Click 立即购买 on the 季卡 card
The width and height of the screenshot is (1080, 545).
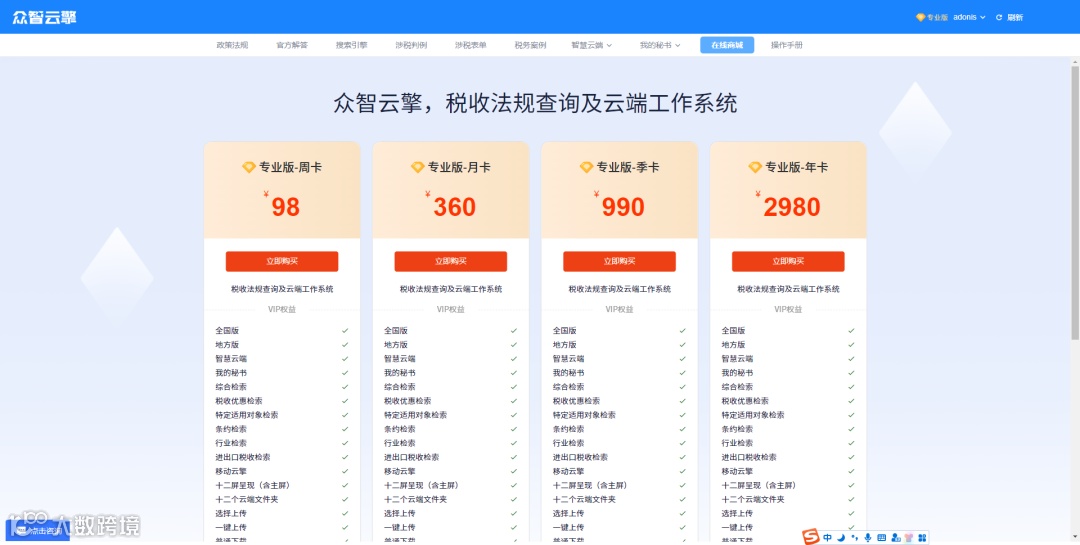tap(619, 261)
